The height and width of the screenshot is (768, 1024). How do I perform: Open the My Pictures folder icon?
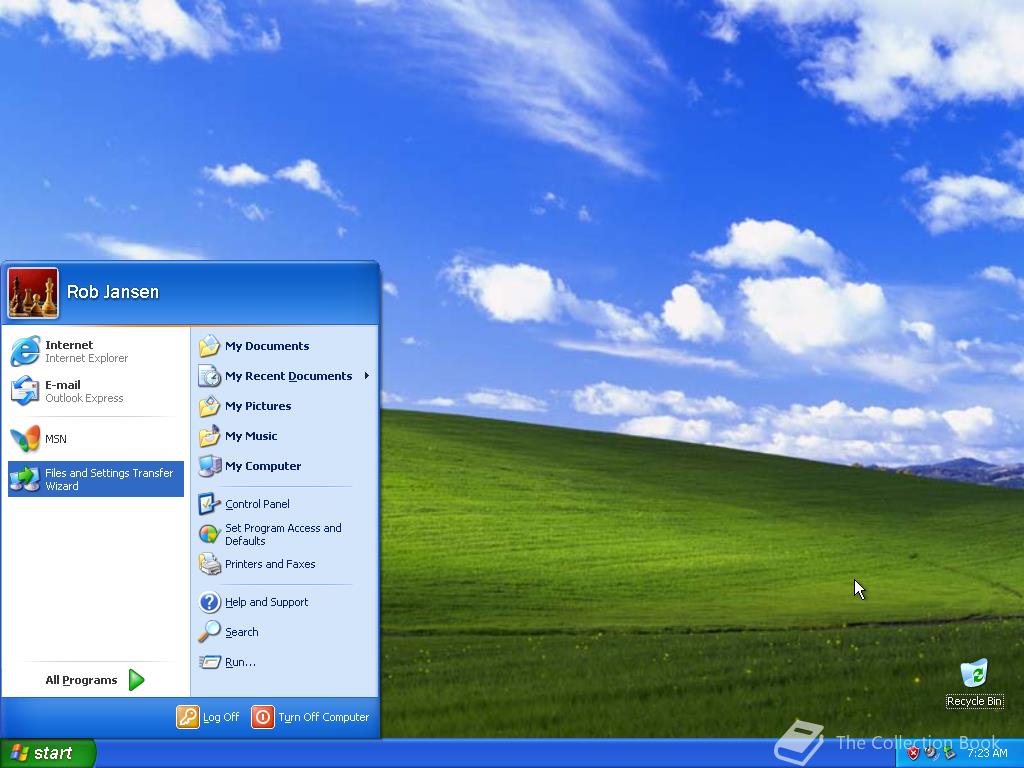(x=210, y=406)
